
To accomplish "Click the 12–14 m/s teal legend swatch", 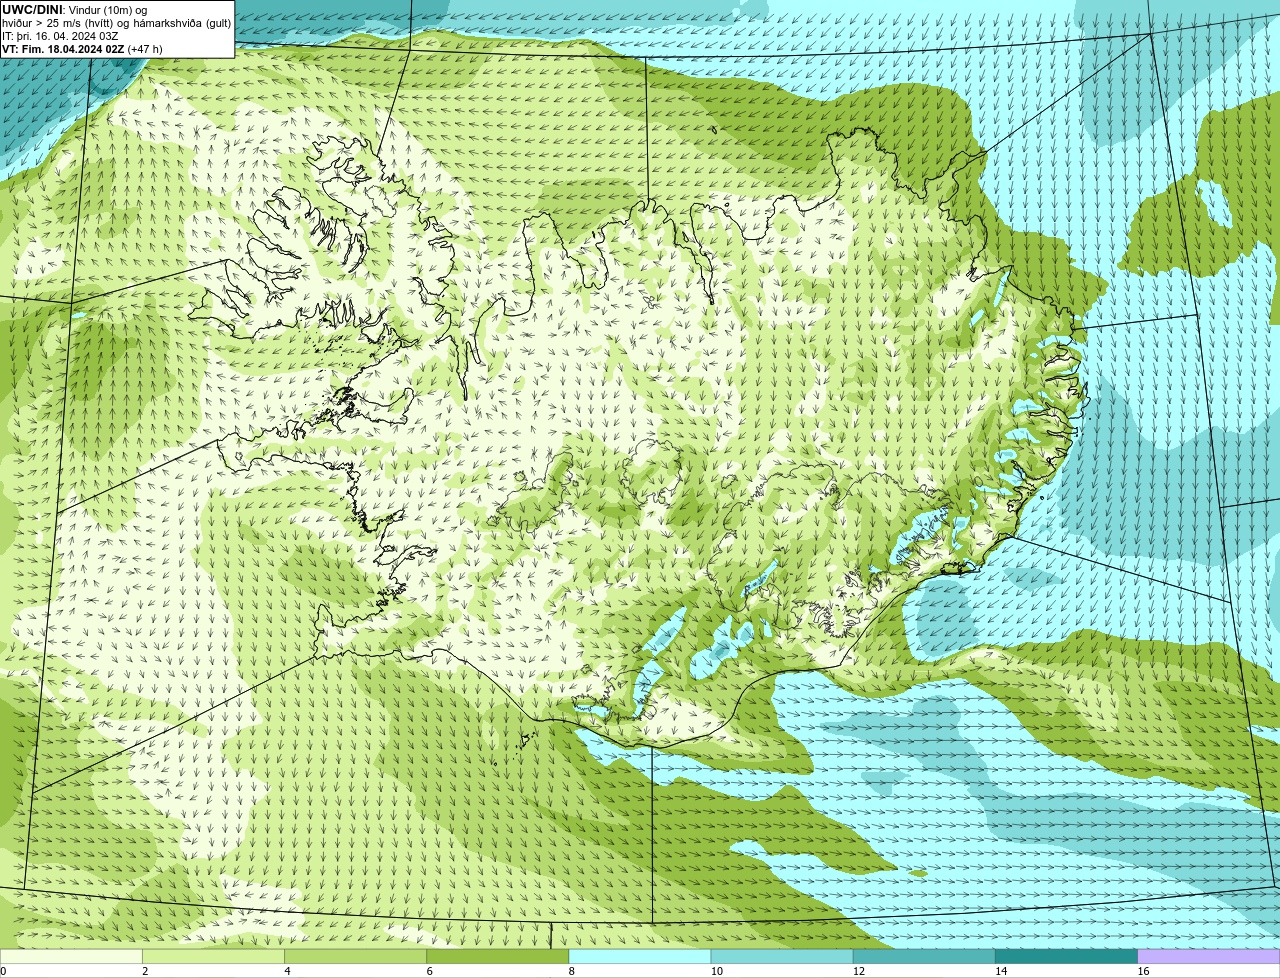I will coord(924,957).
